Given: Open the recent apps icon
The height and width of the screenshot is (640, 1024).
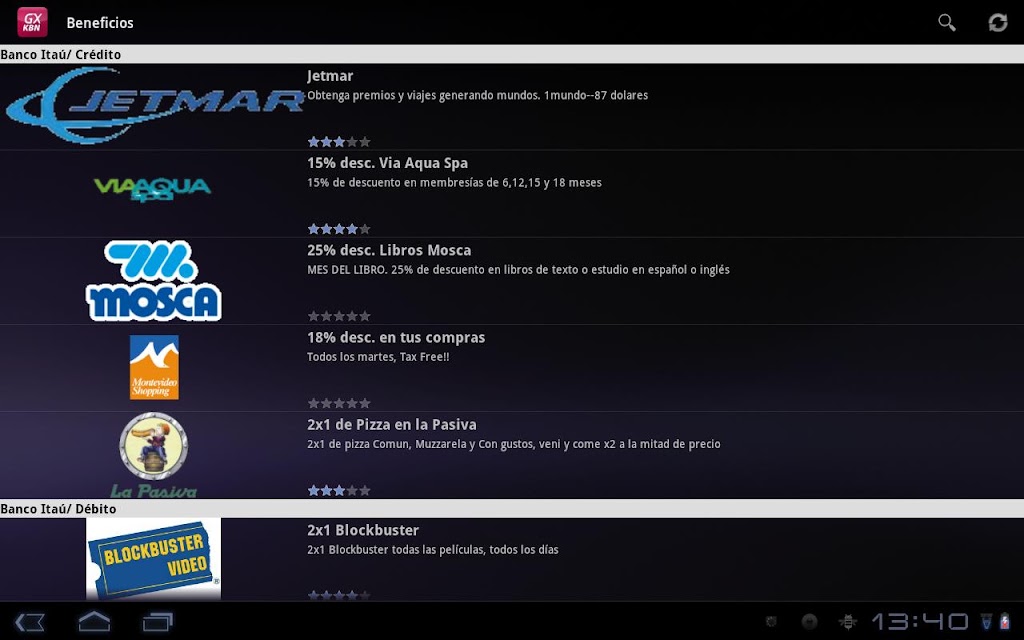Looking at the screenshot, I should click(157, 622).
